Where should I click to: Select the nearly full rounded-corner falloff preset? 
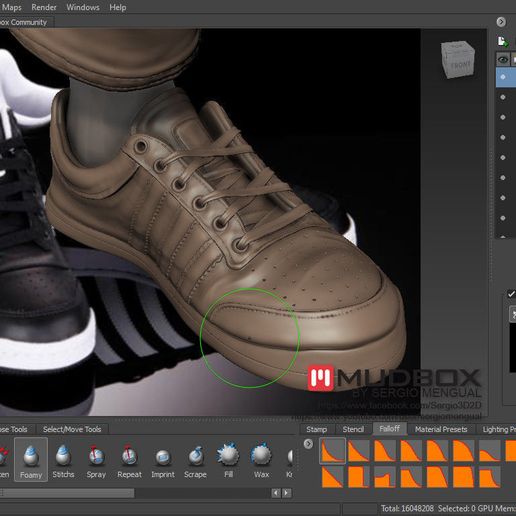pos(463,477)
